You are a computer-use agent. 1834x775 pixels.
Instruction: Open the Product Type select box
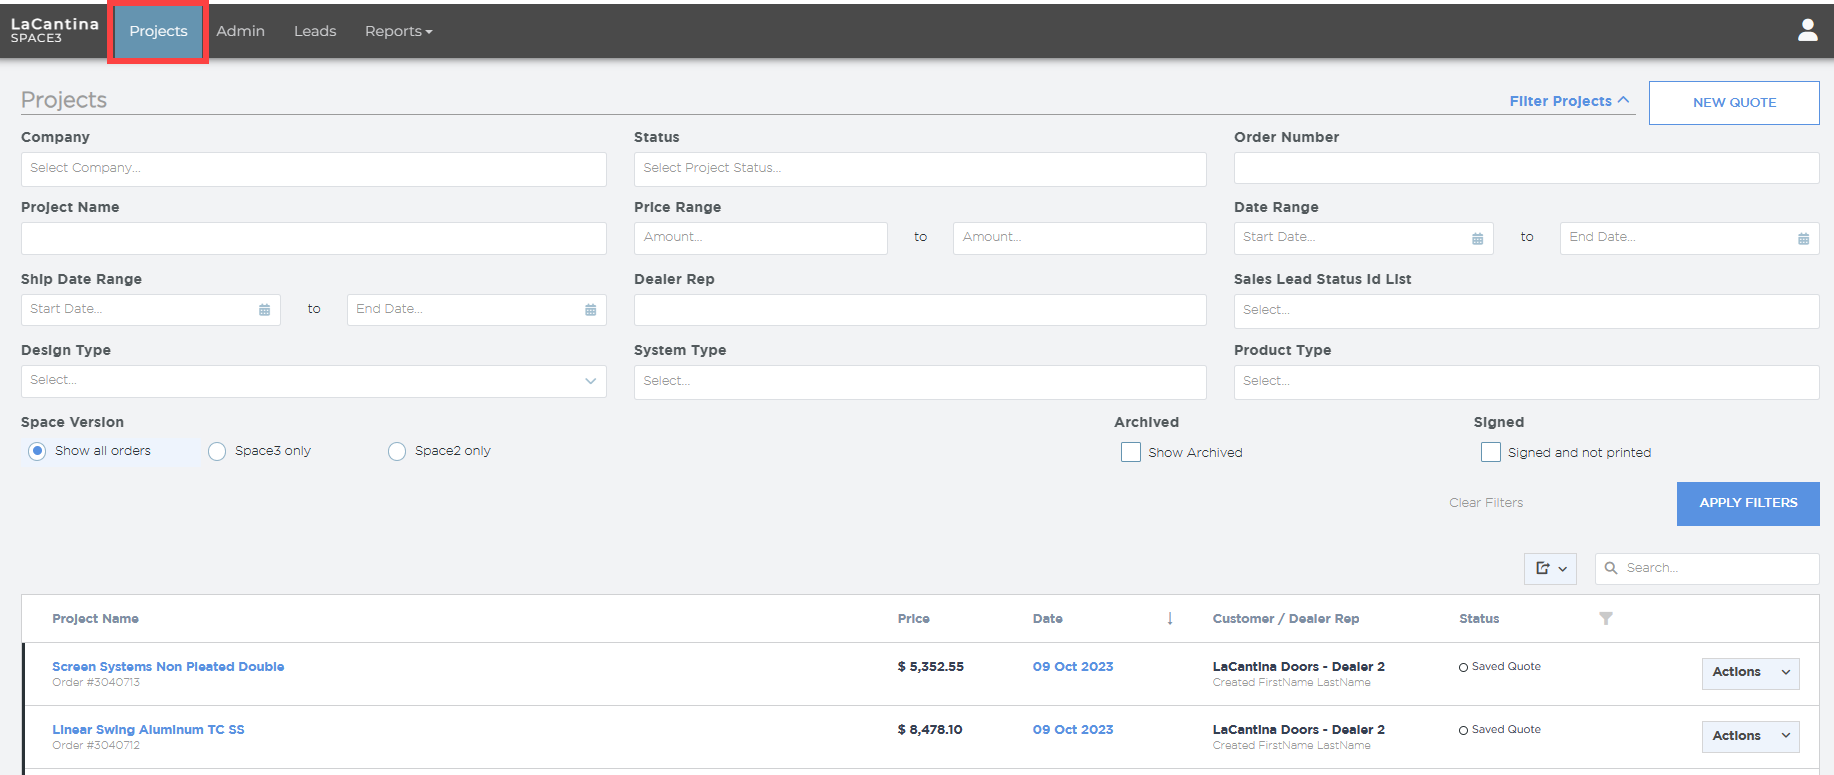pyautogui.click(x=1526, y=382)
